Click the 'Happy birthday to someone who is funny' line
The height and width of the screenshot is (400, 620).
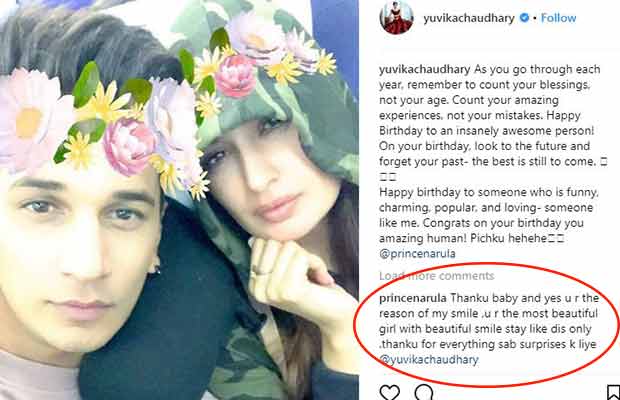click(489, 192)
